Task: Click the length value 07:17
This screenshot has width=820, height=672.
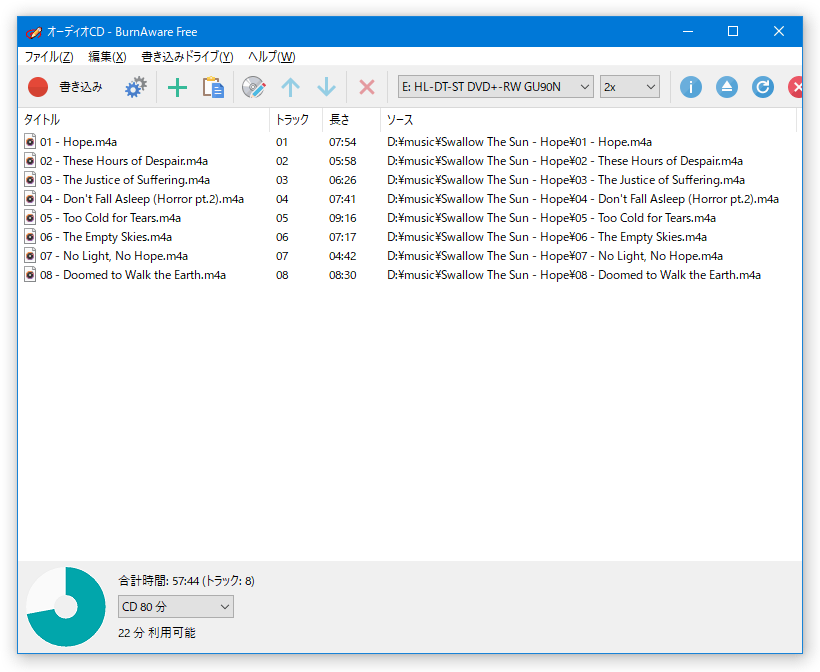Action: pyautogui.click(x=343, y=237)
